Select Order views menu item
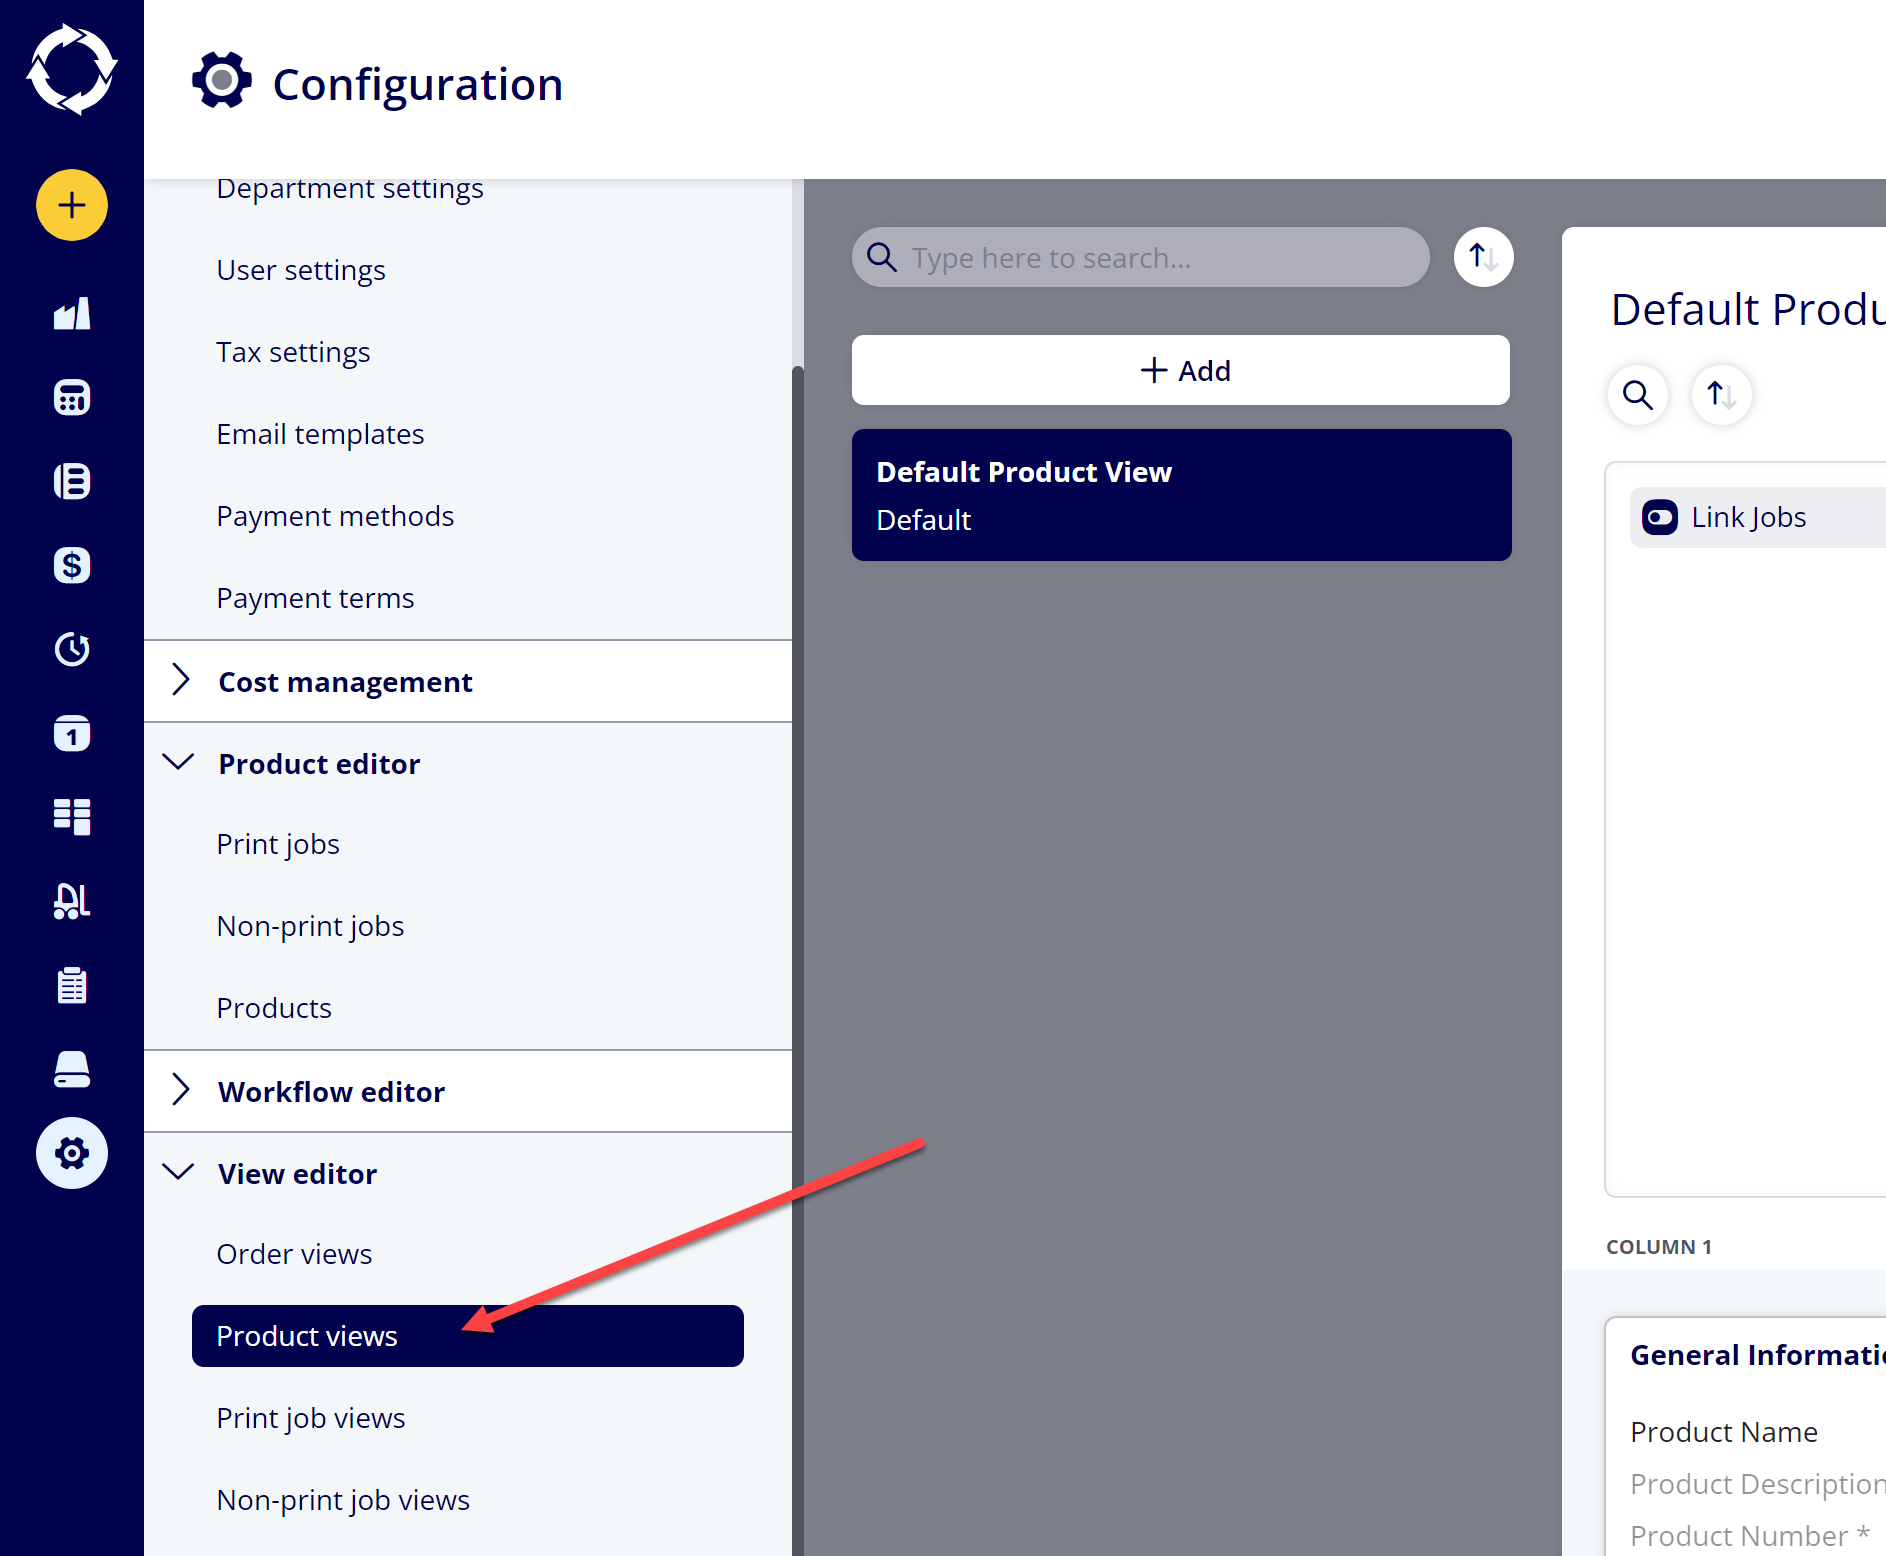 coord(294,1254)
